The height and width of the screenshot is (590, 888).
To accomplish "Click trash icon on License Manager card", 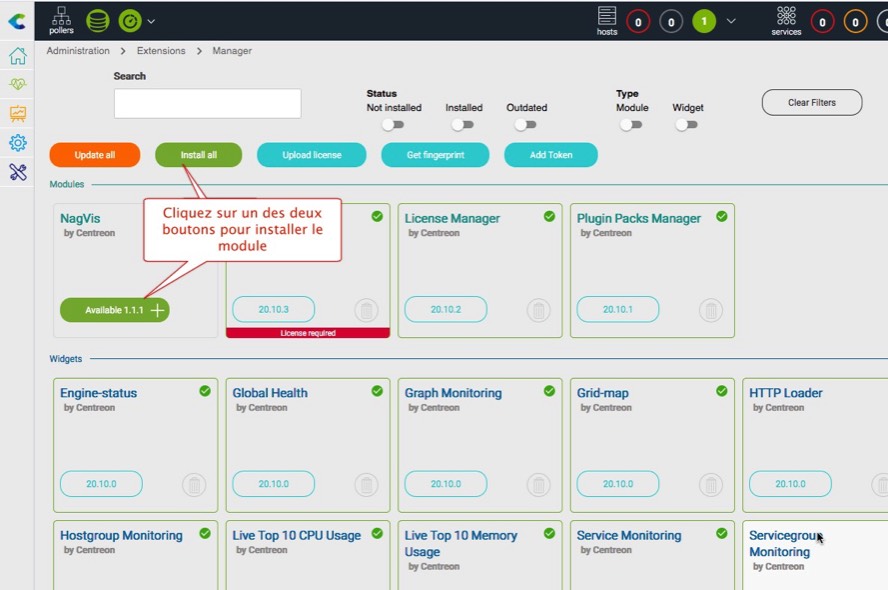I will coord(538,310).
